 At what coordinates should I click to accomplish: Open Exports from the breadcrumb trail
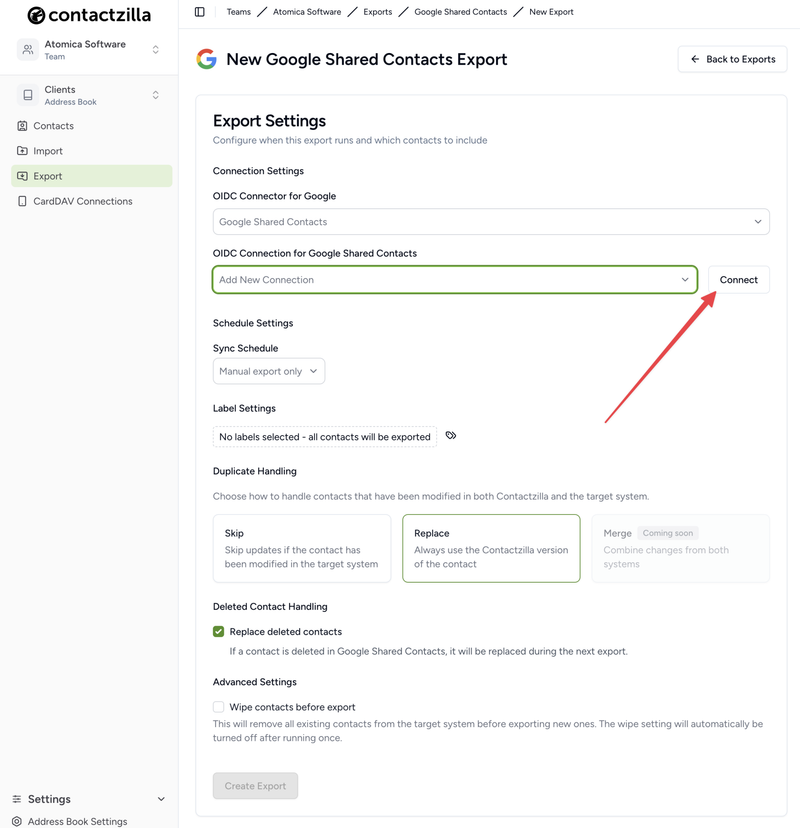pos(378,11)
